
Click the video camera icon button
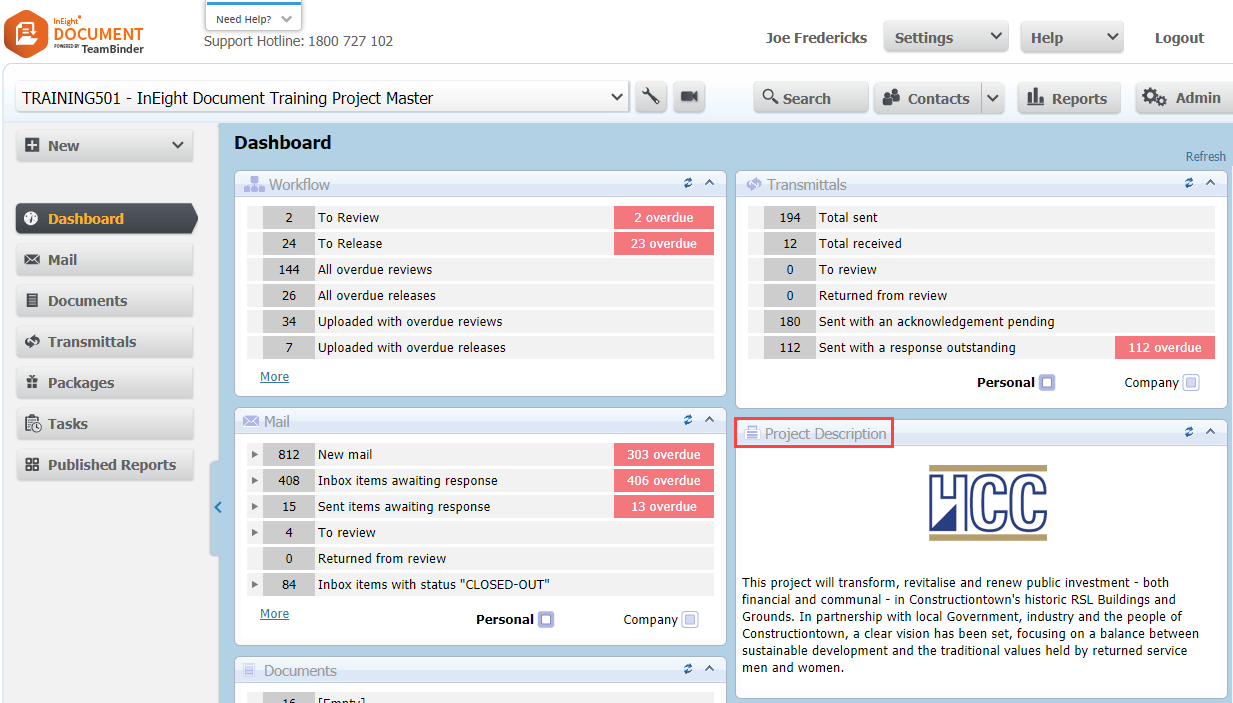pyautogui.click(x=689, y=97)
